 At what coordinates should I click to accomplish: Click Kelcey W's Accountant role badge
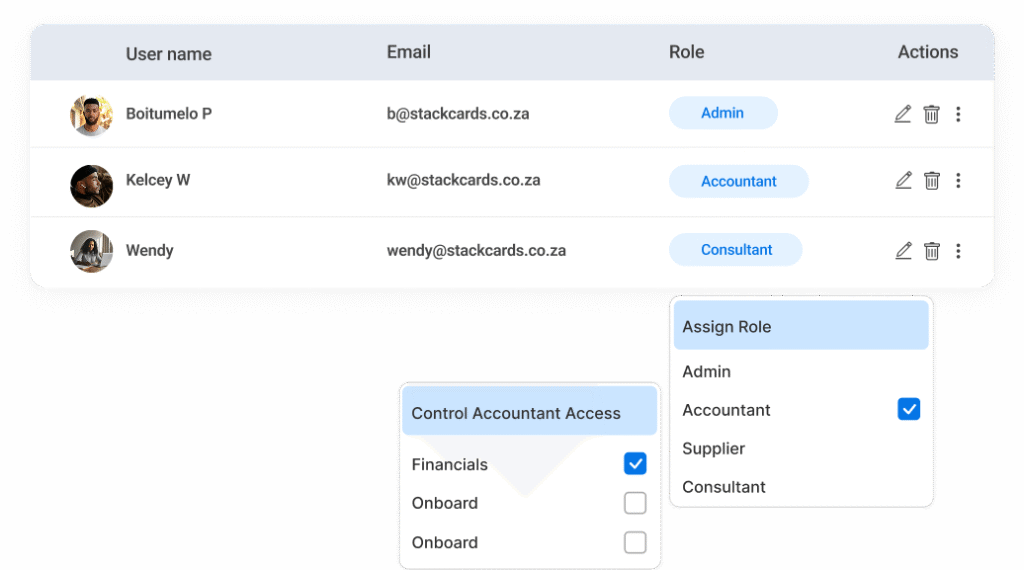point(738,181)
